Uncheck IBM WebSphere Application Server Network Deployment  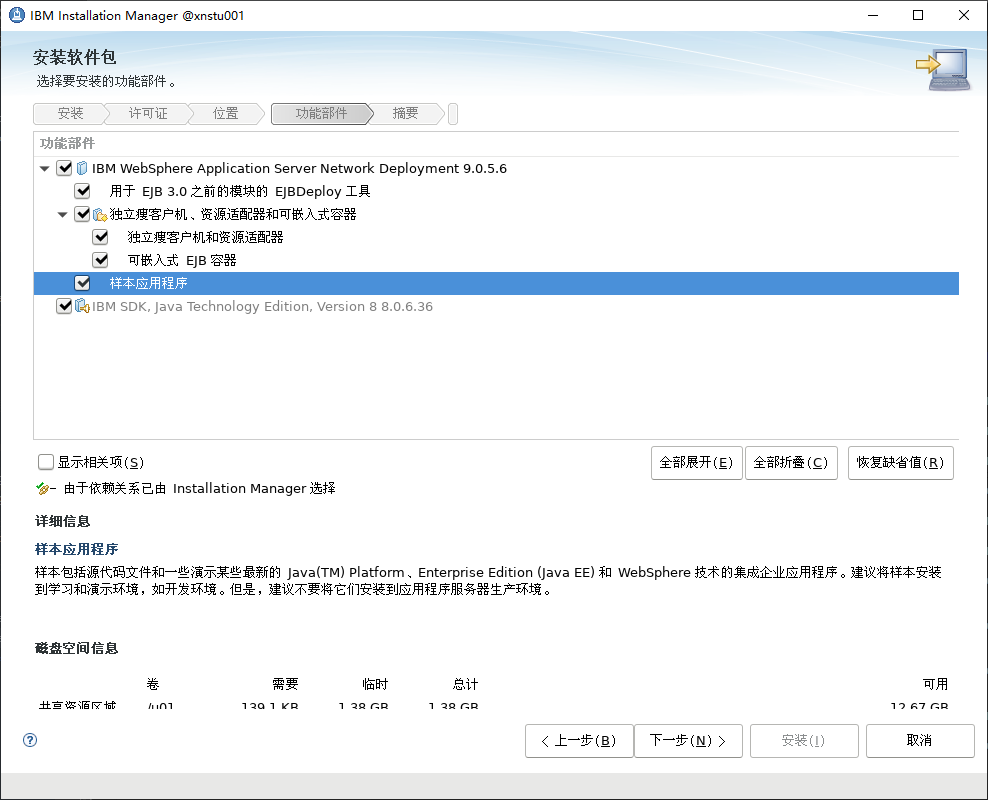[x=64, y=168]
